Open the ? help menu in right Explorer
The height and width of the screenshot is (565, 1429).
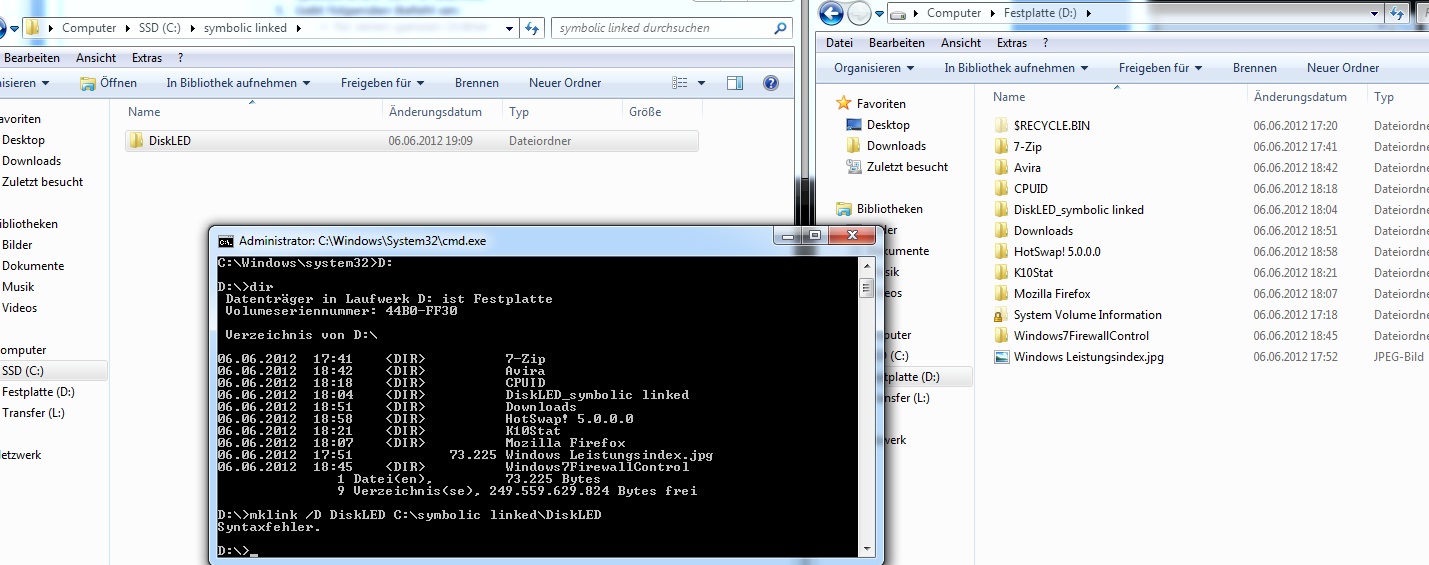click(x=1046, y=43)
